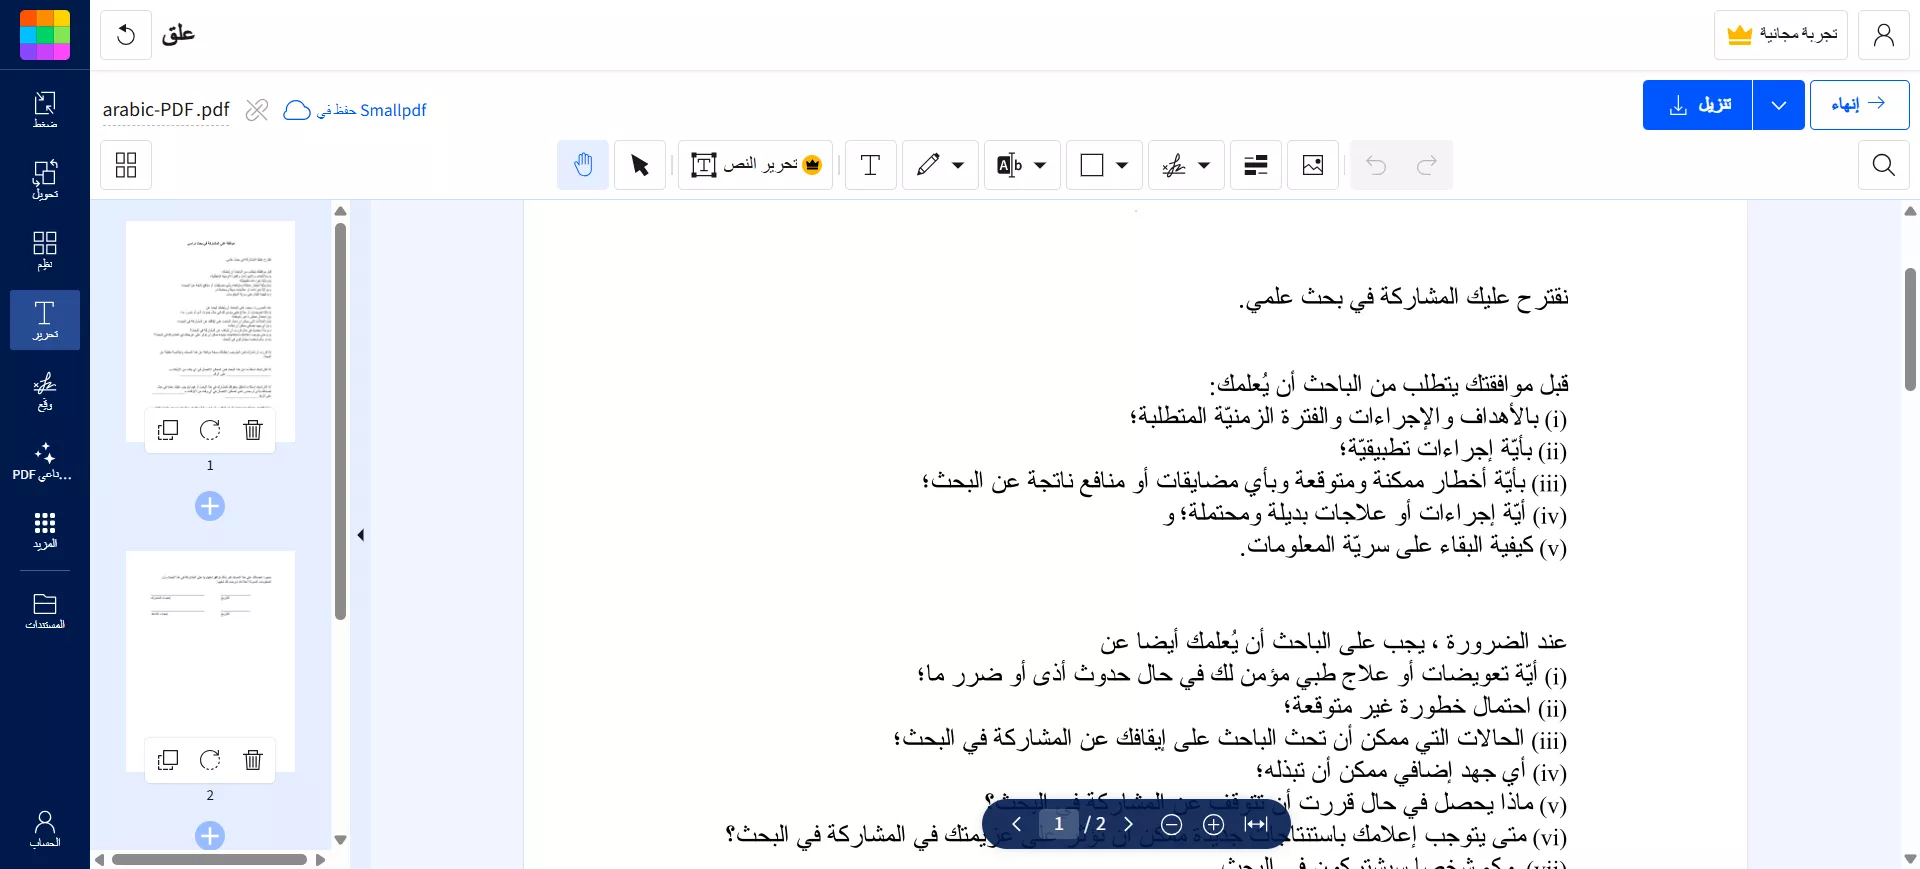The height and width of the screenshot is (869, 1920).
Task: Open Documents folder in the sidebar
Action: click(45, 610)
